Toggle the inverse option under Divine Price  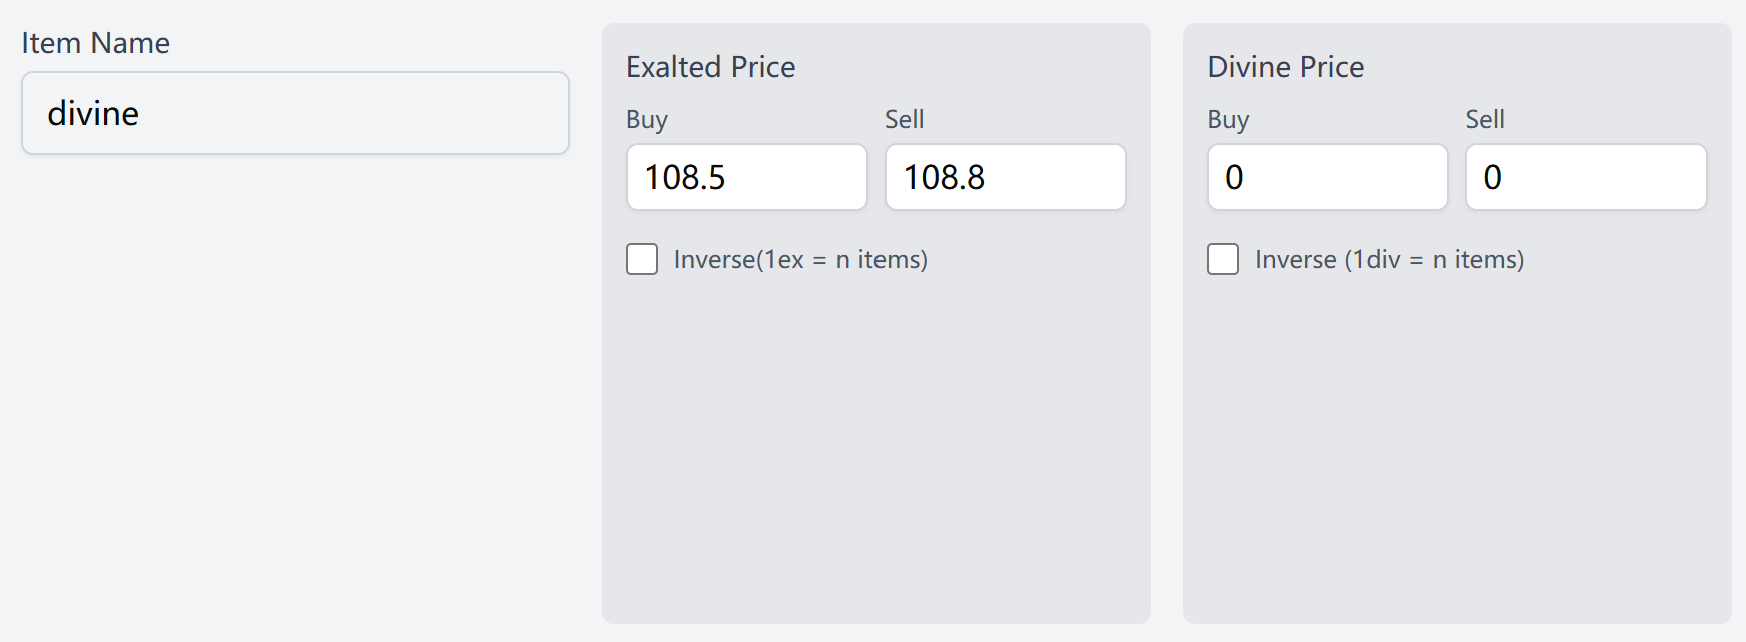click(1222, 259)
